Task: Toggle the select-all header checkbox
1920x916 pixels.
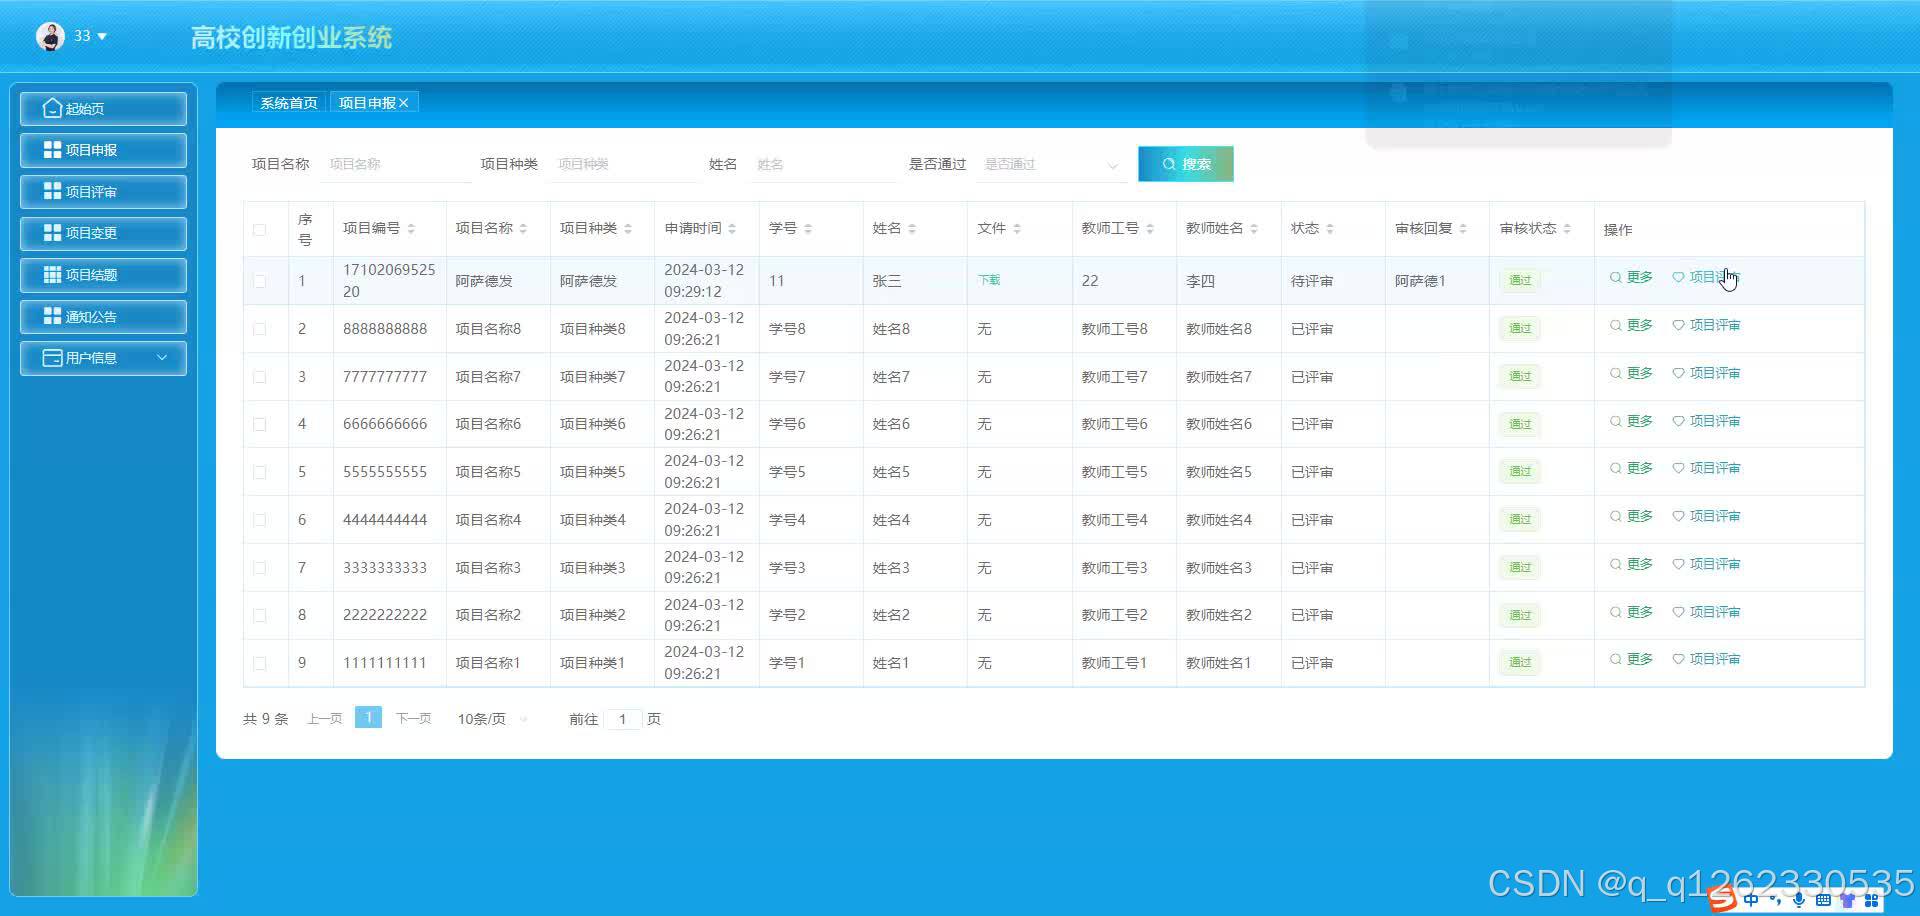Action: [x=260, y=230]
